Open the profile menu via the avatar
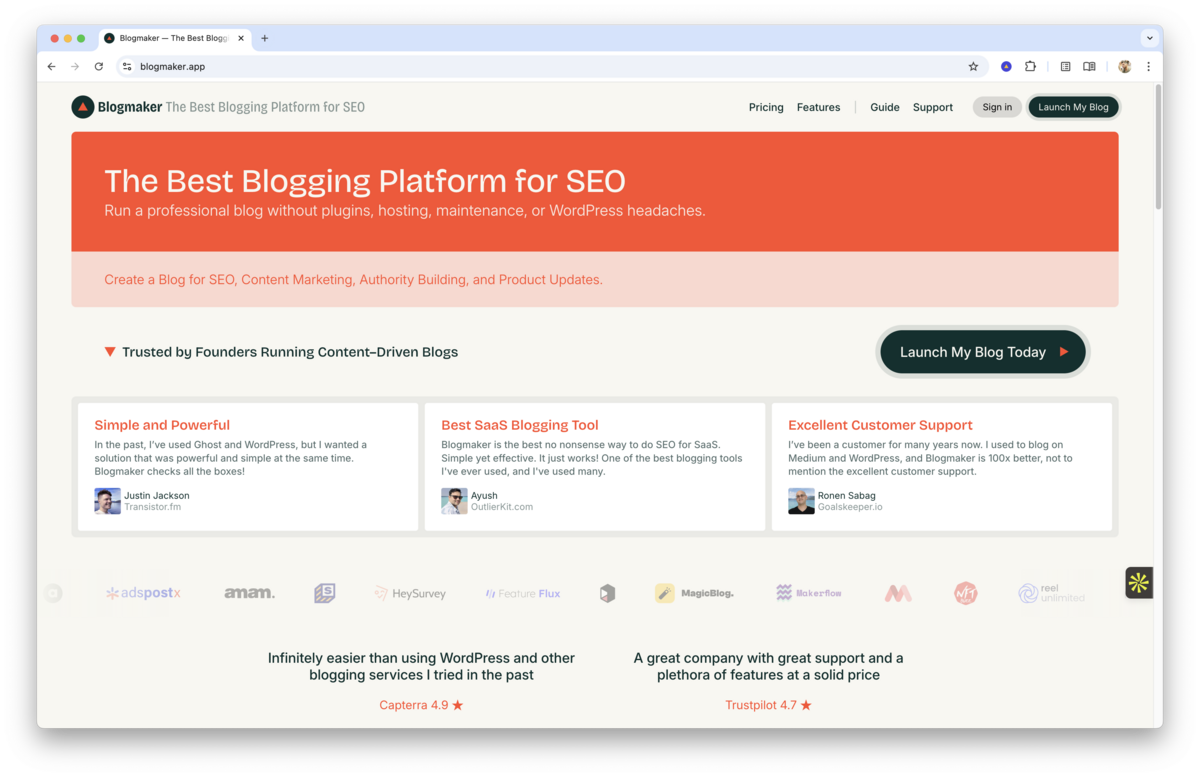 (x=1123, y=66)
